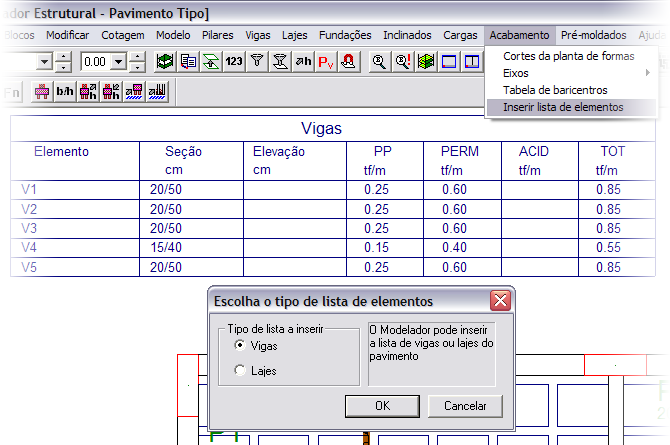Click the b/h section toolbar icon
This screenshot has width=670, height=445.
[x=64, y=92]
